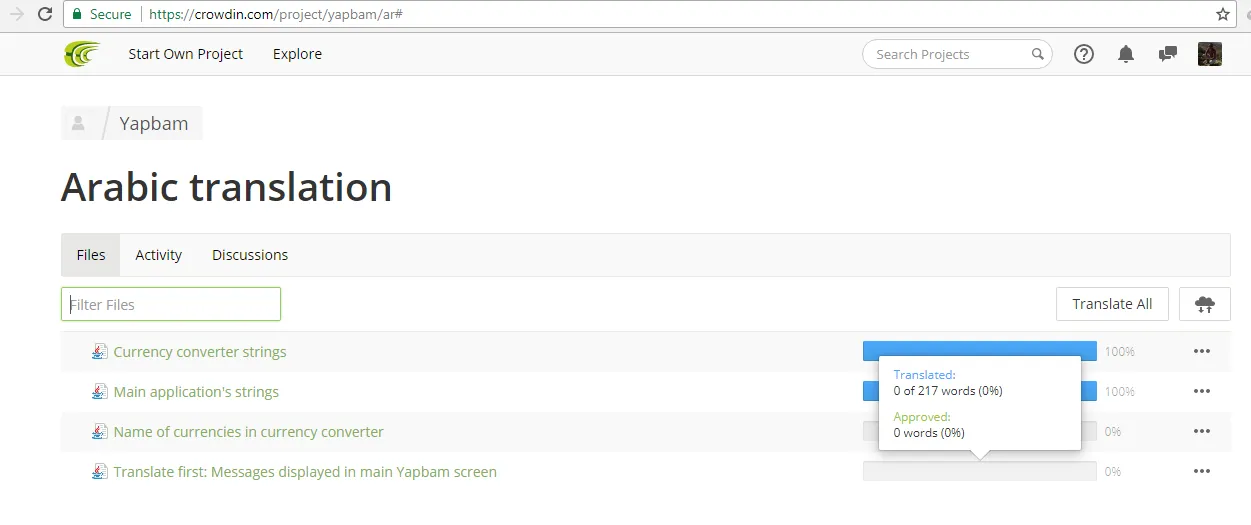Open options menu for Translate first row
The image size is (1251, 525).
[1202, 471]
